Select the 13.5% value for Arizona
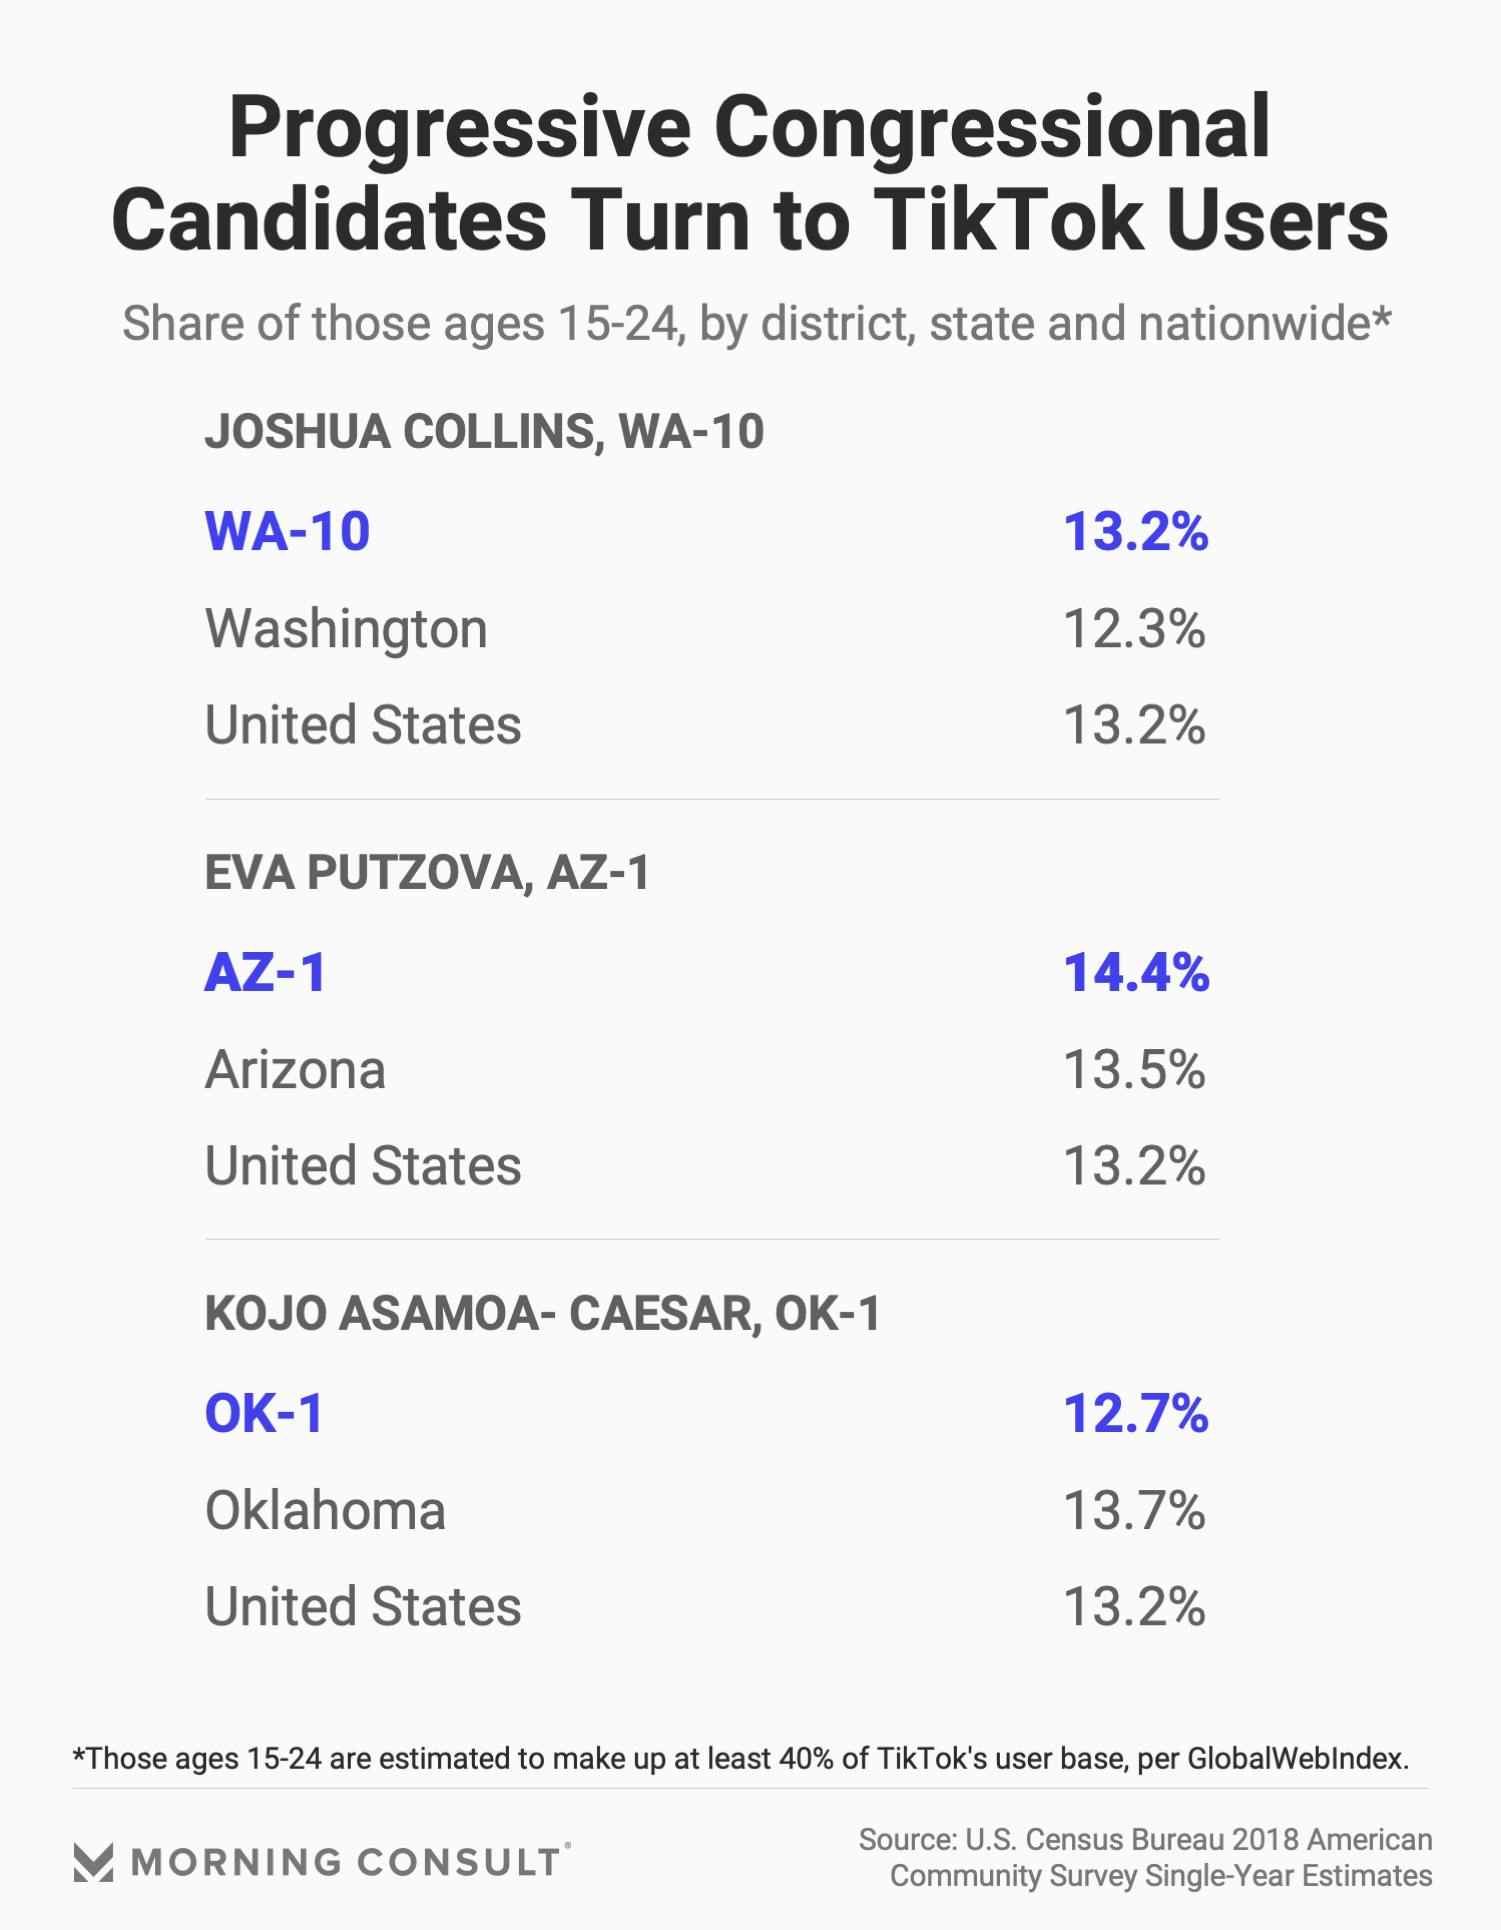The height and width of the screenshot is (1930, 1501). (1134, 1070)
